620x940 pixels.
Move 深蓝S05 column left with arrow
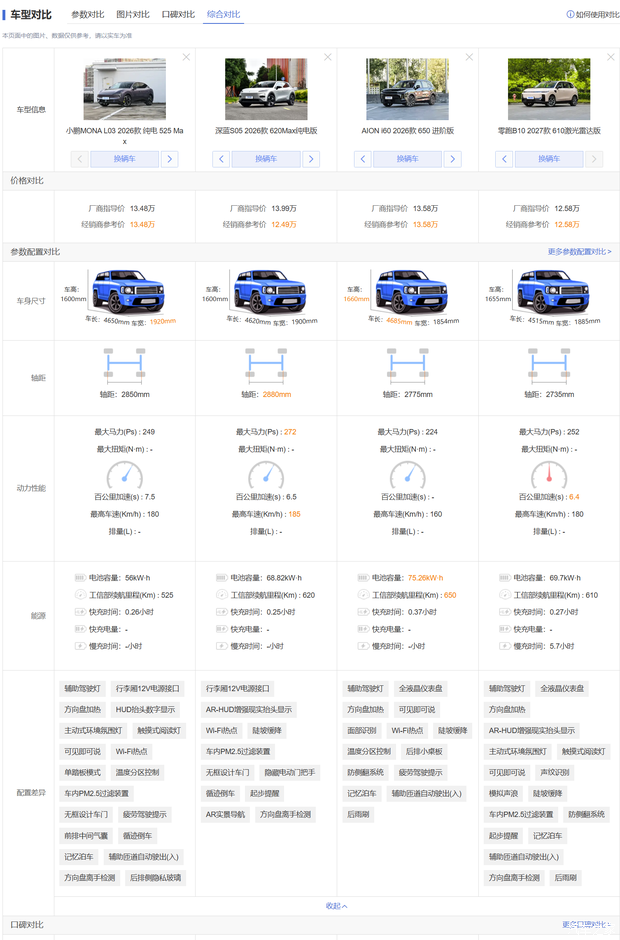tap(221, 159)
